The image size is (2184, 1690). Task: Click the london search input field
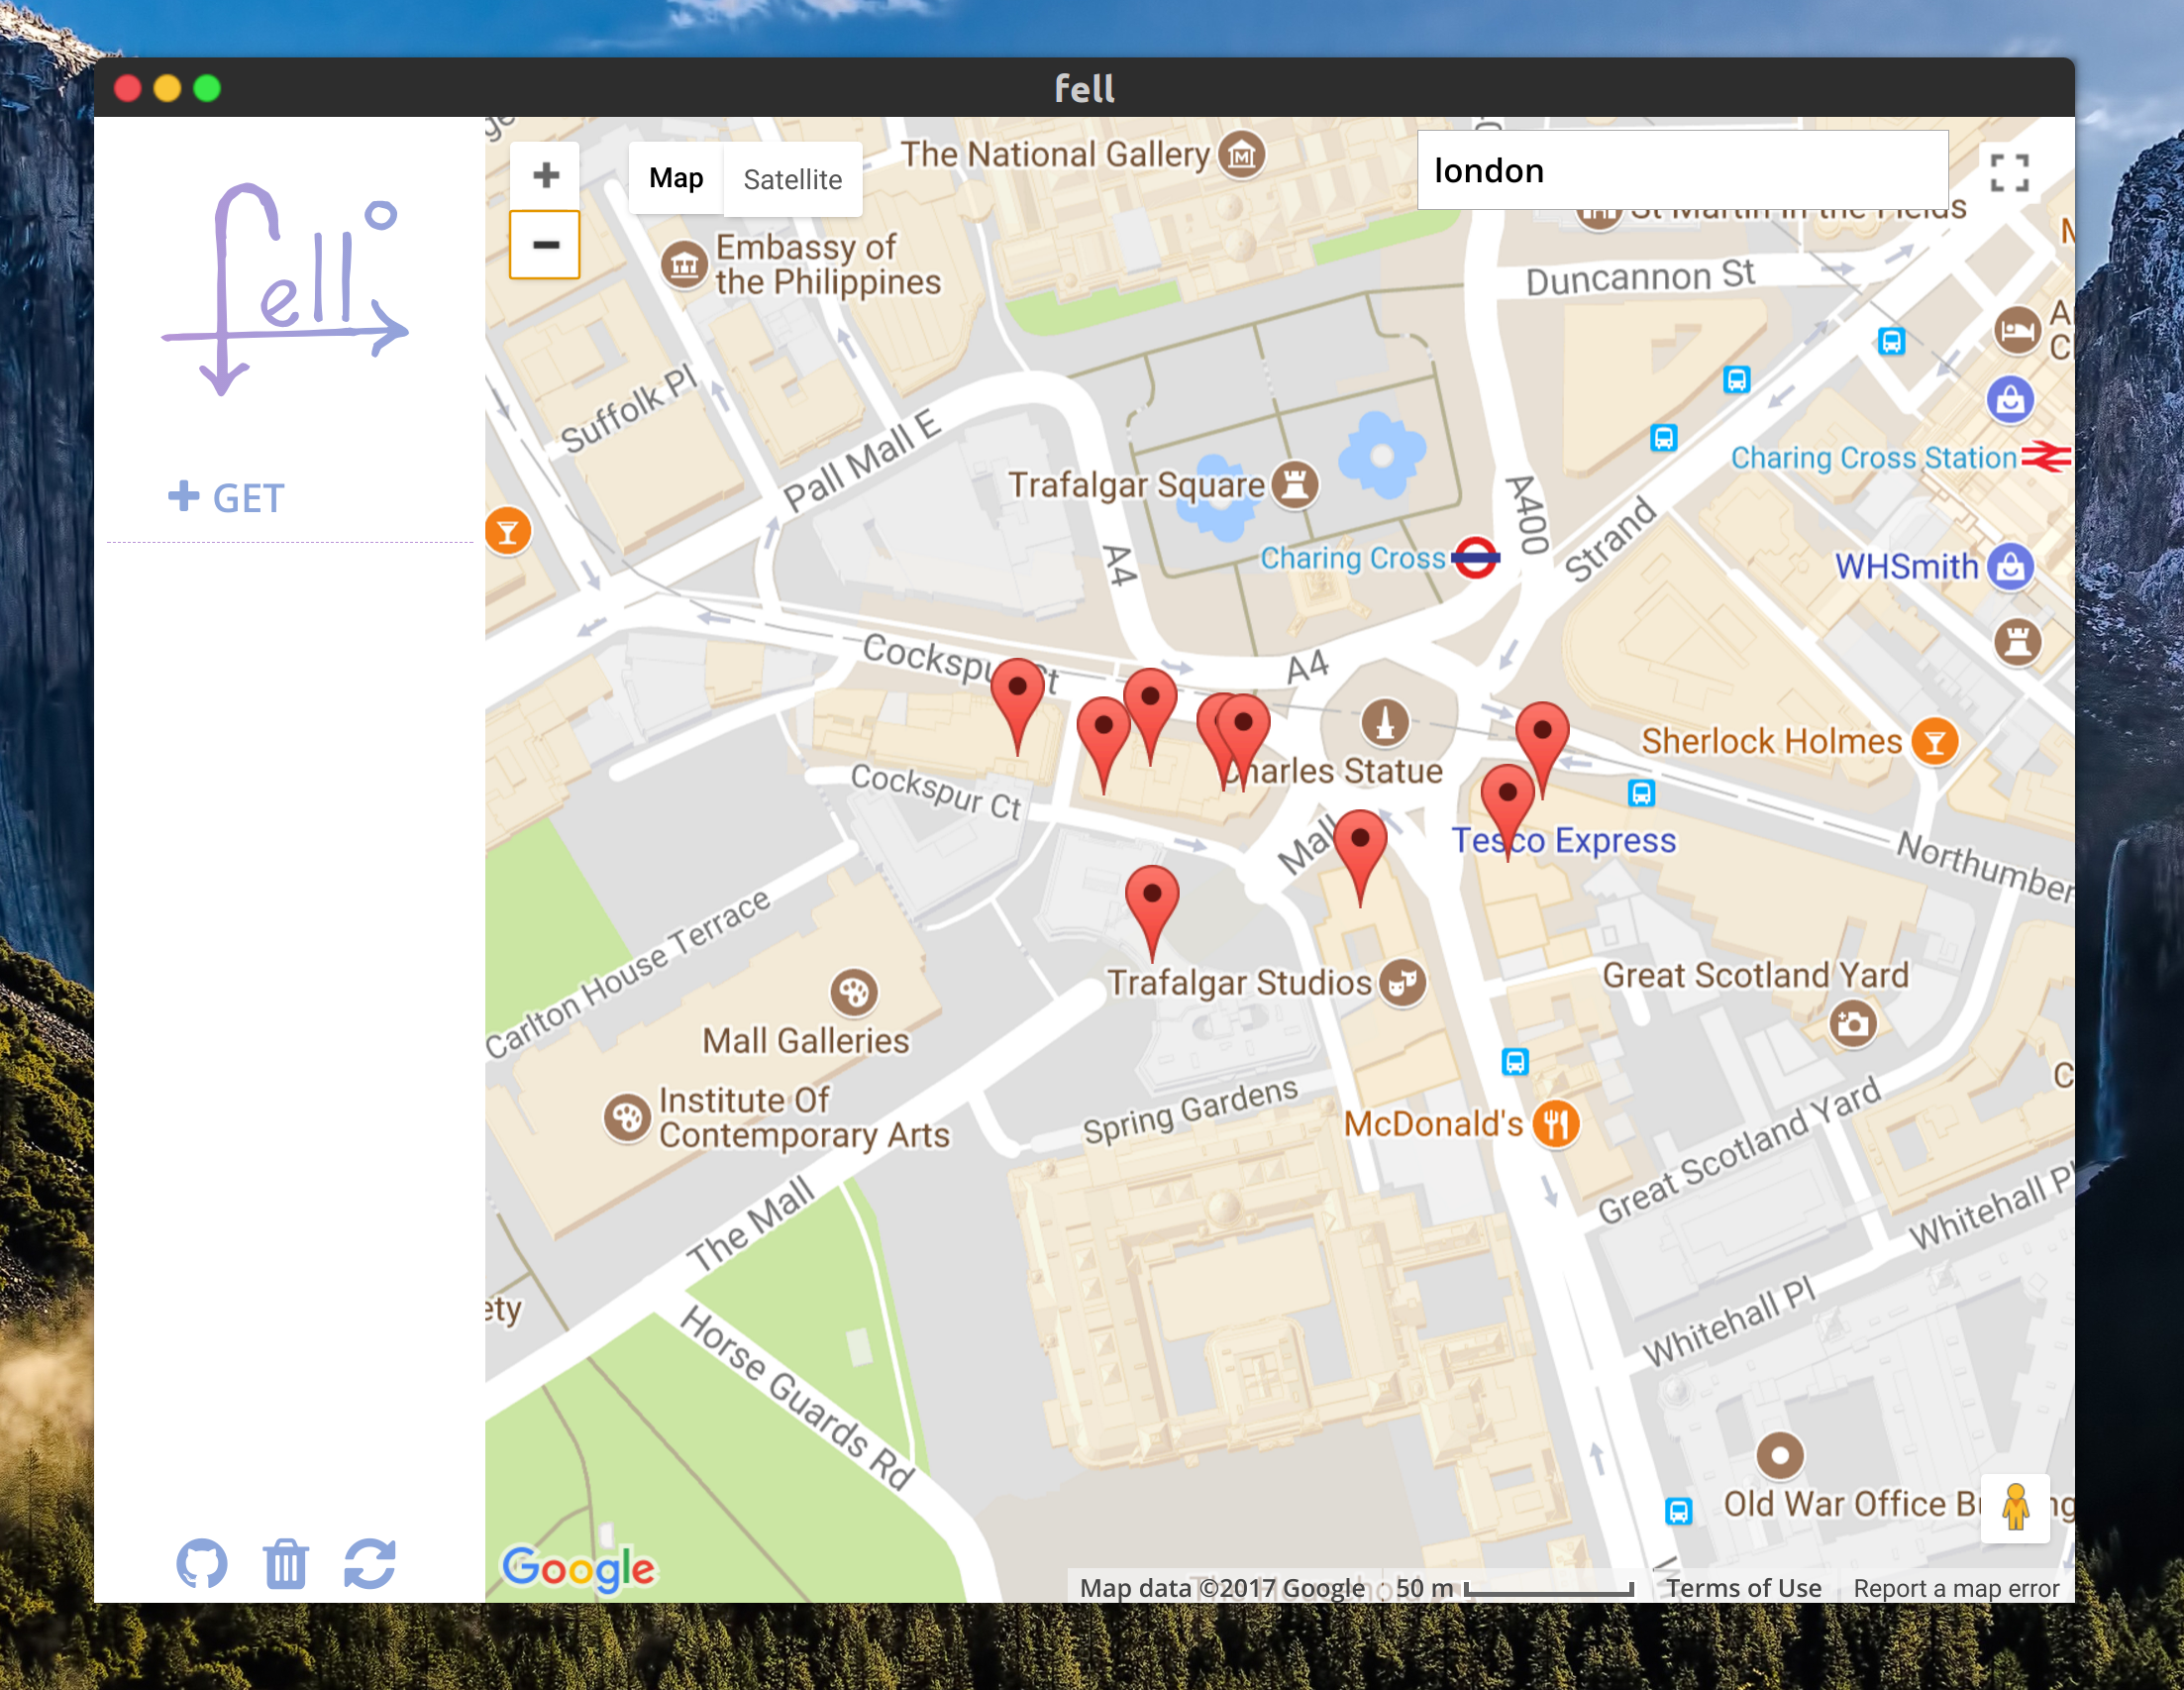pyautogui.click(x=1682, y=171)
